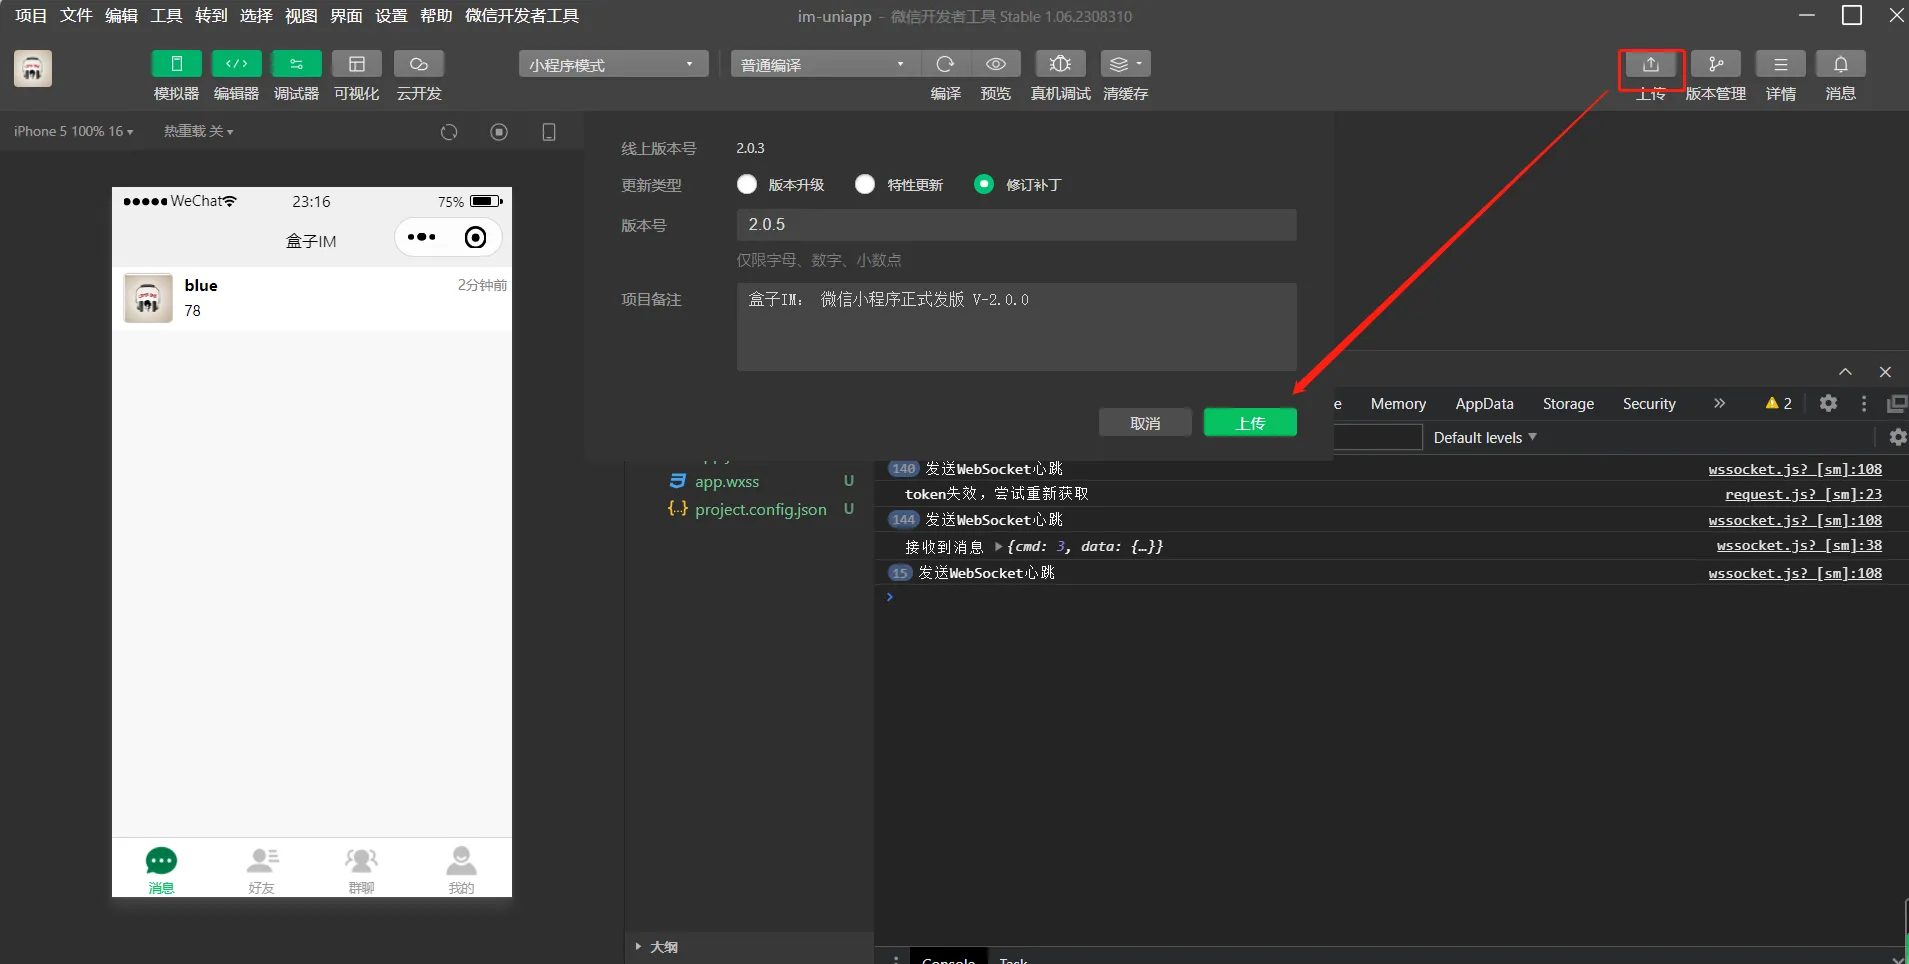Select the 修订补丁 radio button
1909x964 pixels.
pyautogui.click(x=984, y=185)
